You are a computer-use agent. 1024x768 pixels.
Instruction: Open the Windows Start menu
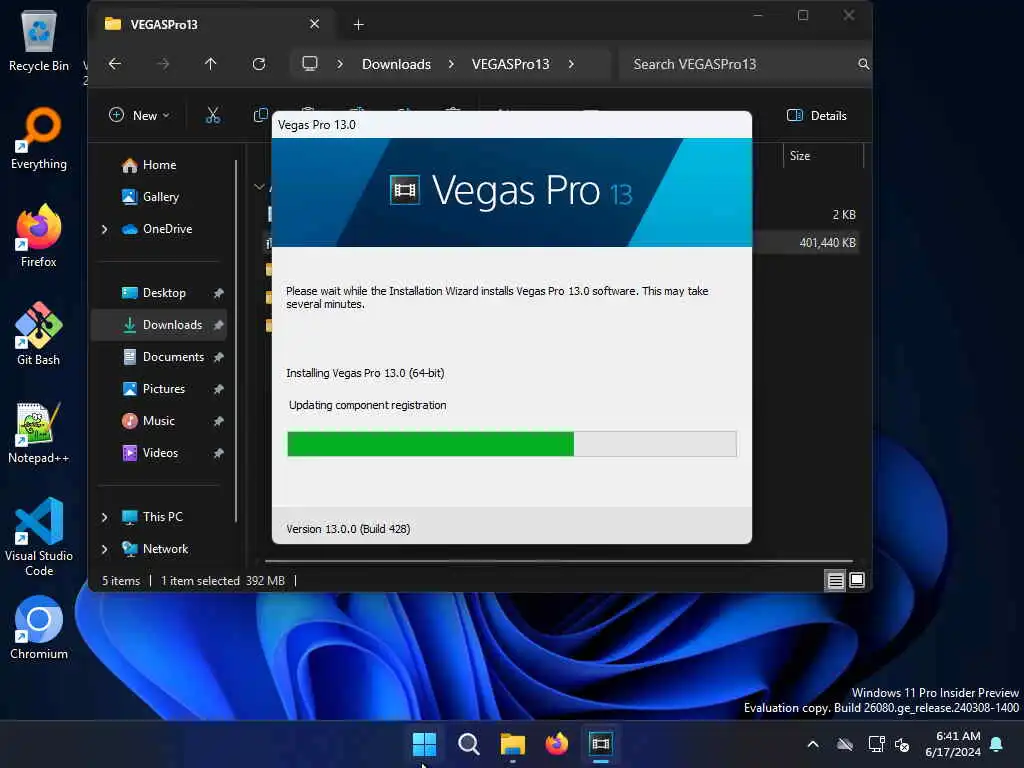coord(424,744)
